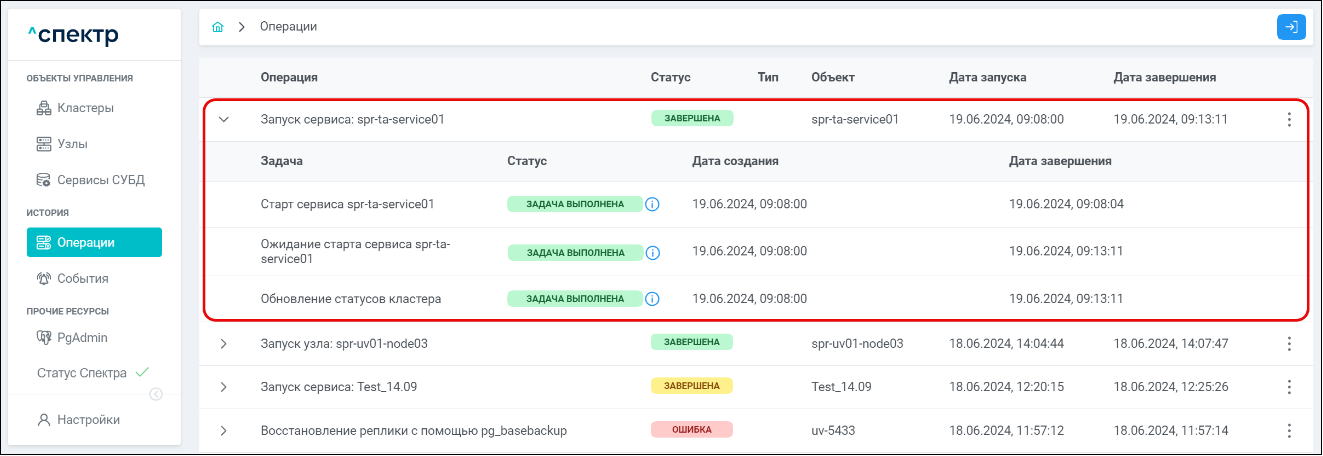The width and height of the screenshot is (1323, 456).
Task: Open the PgAdmin resource link
Action: (x=81, y=337)
